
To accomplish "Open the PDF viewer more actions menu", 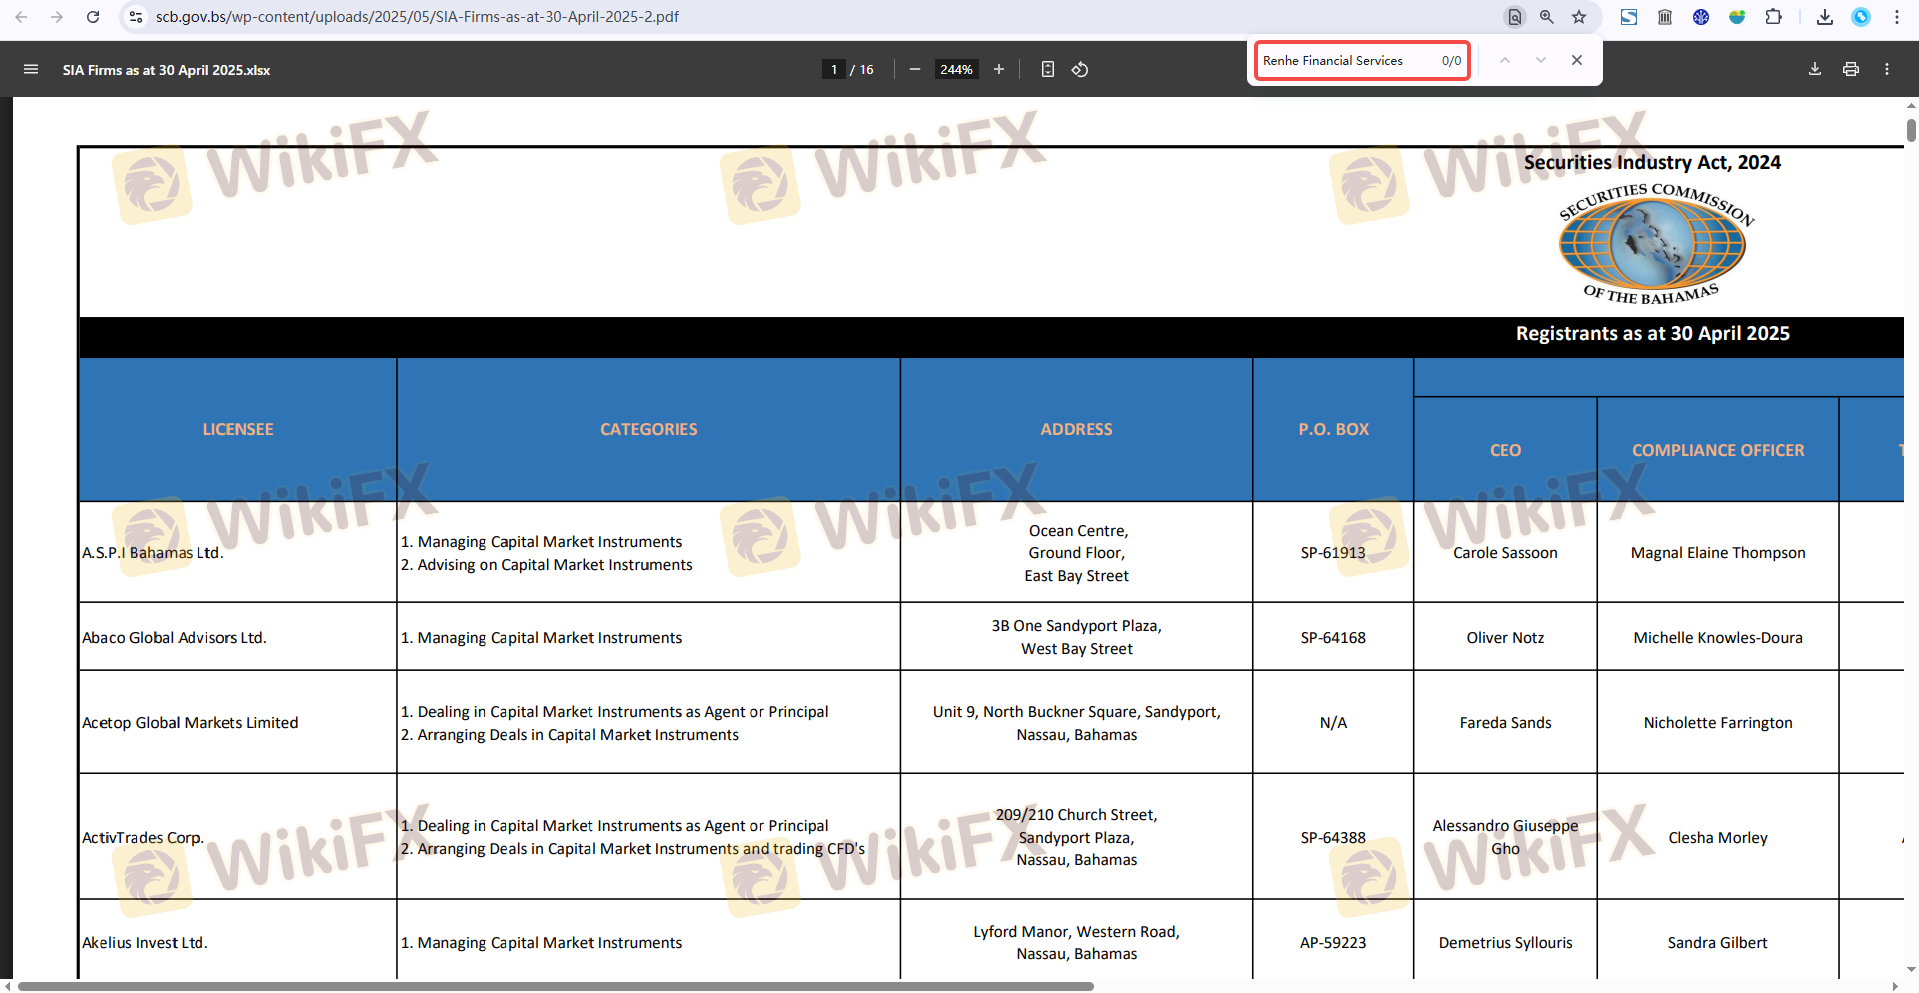I will (x=1886, y=70).
